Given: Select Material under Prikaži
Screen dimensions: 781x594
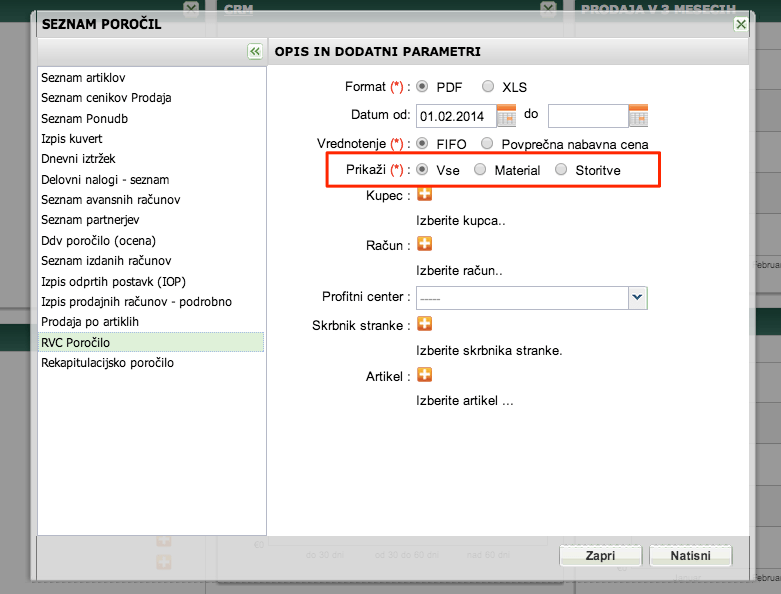Looking at the screenshot, I should [480, 170].
